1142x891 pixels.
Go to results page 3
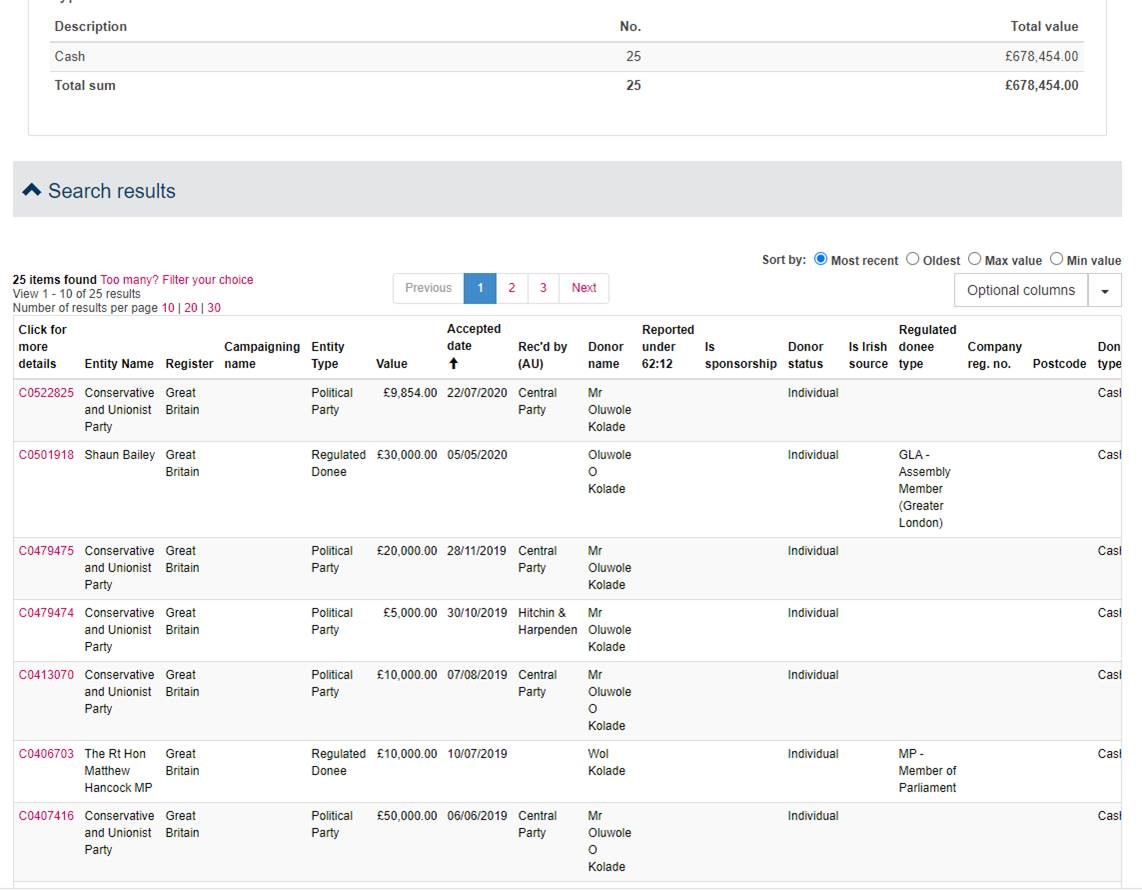click(543, 288)
